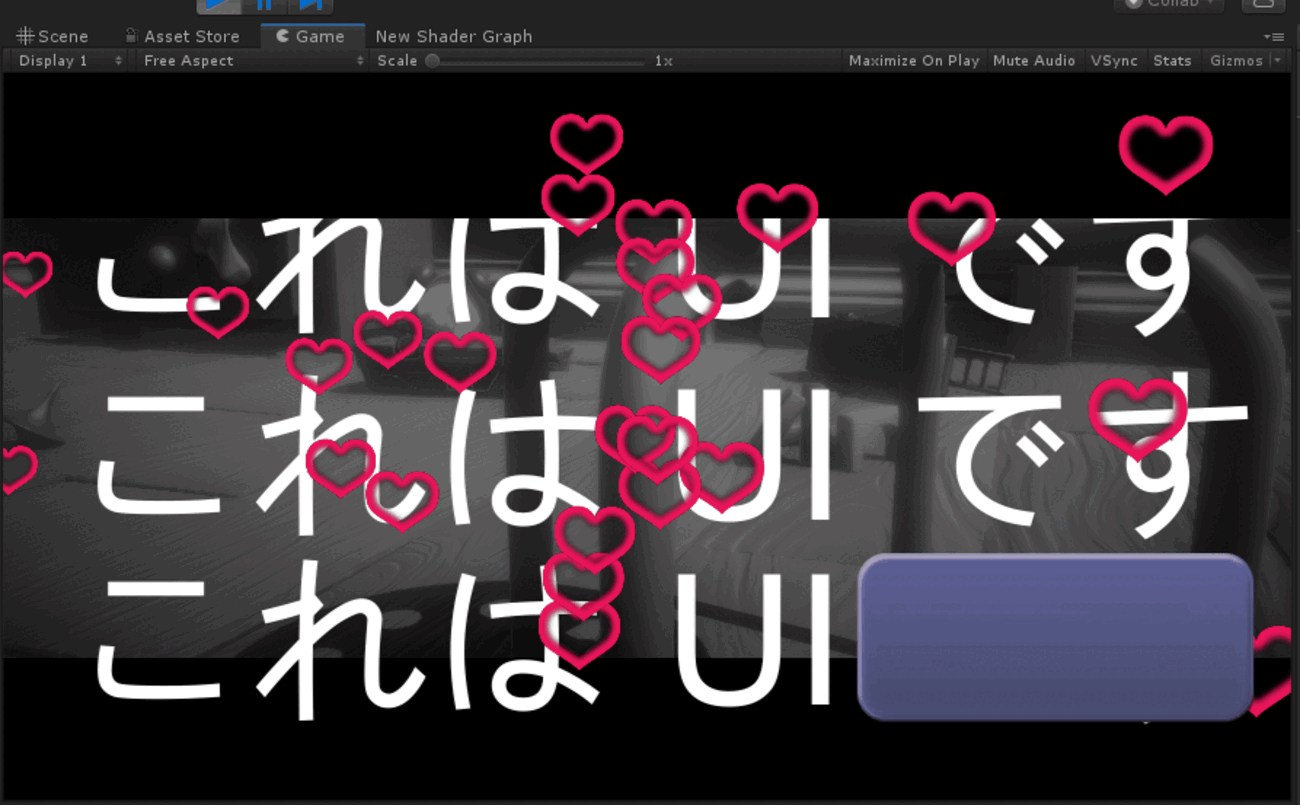Screen dimensions: 1300x805
Task: Pause the running game
Action: 265,5
